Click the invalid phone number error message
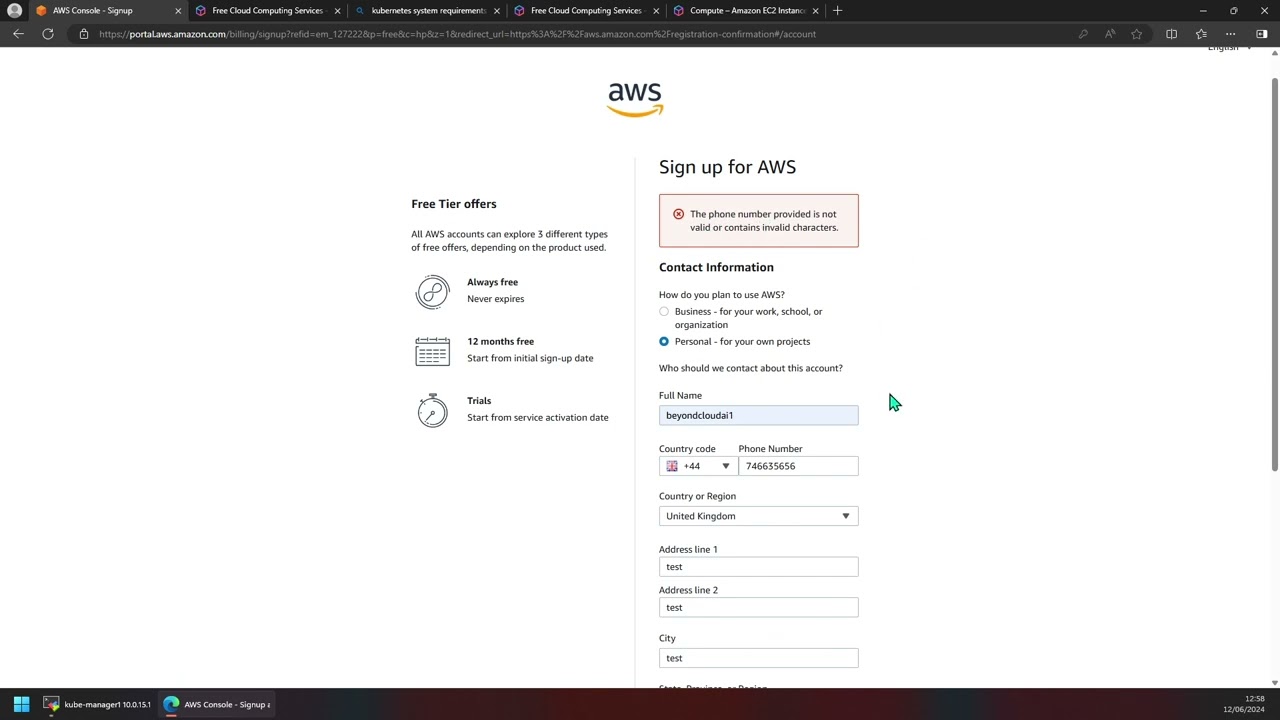The height and width of the screenshot is (720, 1280). coord(764,221)
